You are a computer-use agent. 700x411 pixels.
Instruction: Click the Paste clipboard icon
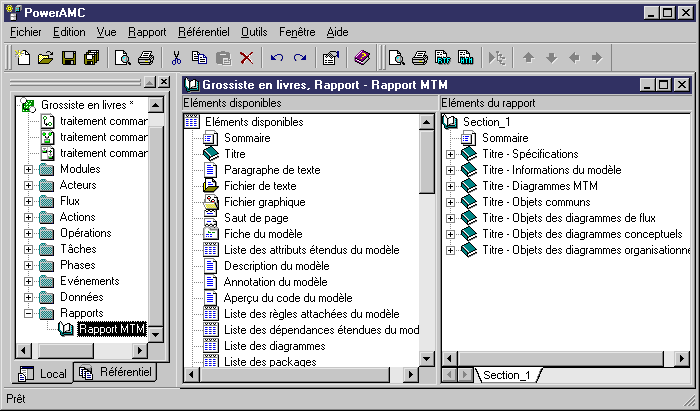pos(223,58)
